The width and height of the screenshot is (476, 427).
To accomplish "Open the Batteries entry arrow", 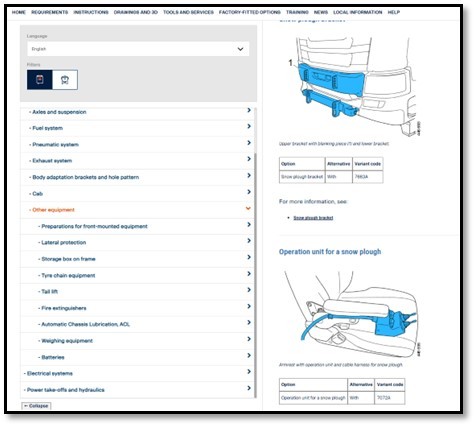I will coord(249,356).
